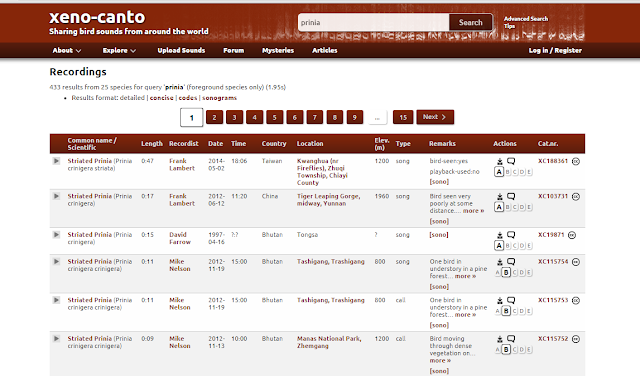Viewport: 640px width, 376px height.
Task: Play the XC115754 Tashigang song recording
Action: (x=56, y=262)
